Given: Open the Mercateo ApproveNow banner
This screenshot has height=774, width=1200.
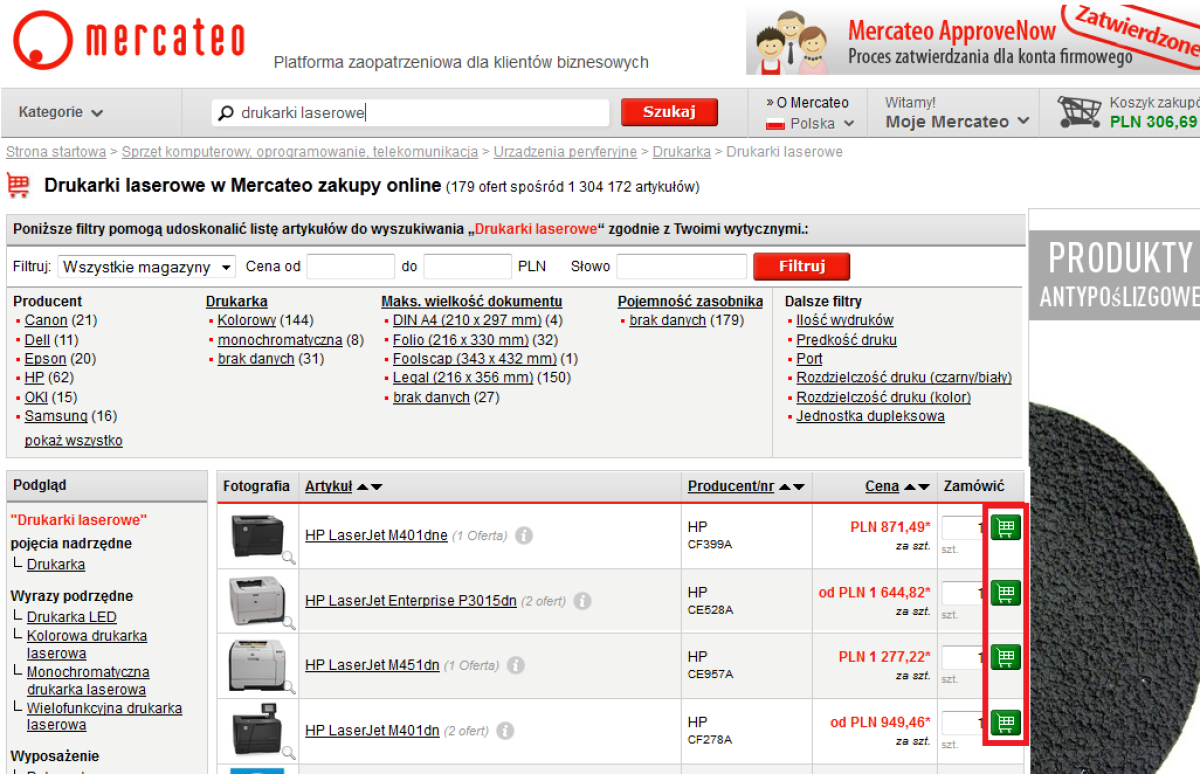Looking at the screenshot, I should point(972,40).
